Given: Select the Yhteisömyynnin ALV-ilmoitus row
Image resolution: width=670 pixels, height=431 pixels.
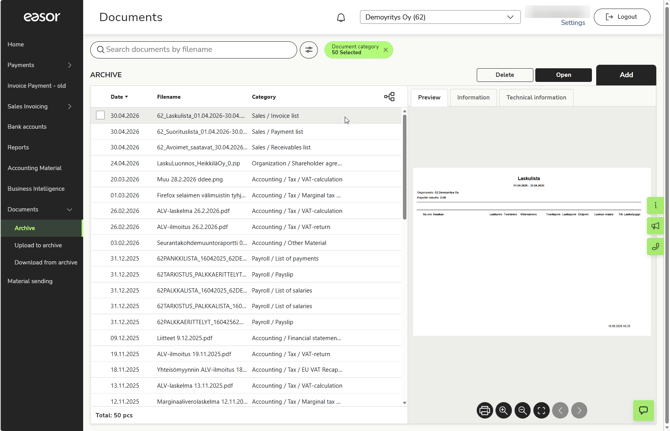Looking at the screenshot, I should pyautogui.click(x=246, y=370).
